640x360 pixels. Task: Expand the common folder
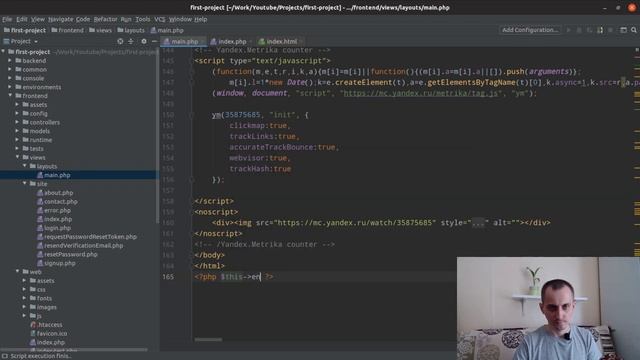point(10,69)
